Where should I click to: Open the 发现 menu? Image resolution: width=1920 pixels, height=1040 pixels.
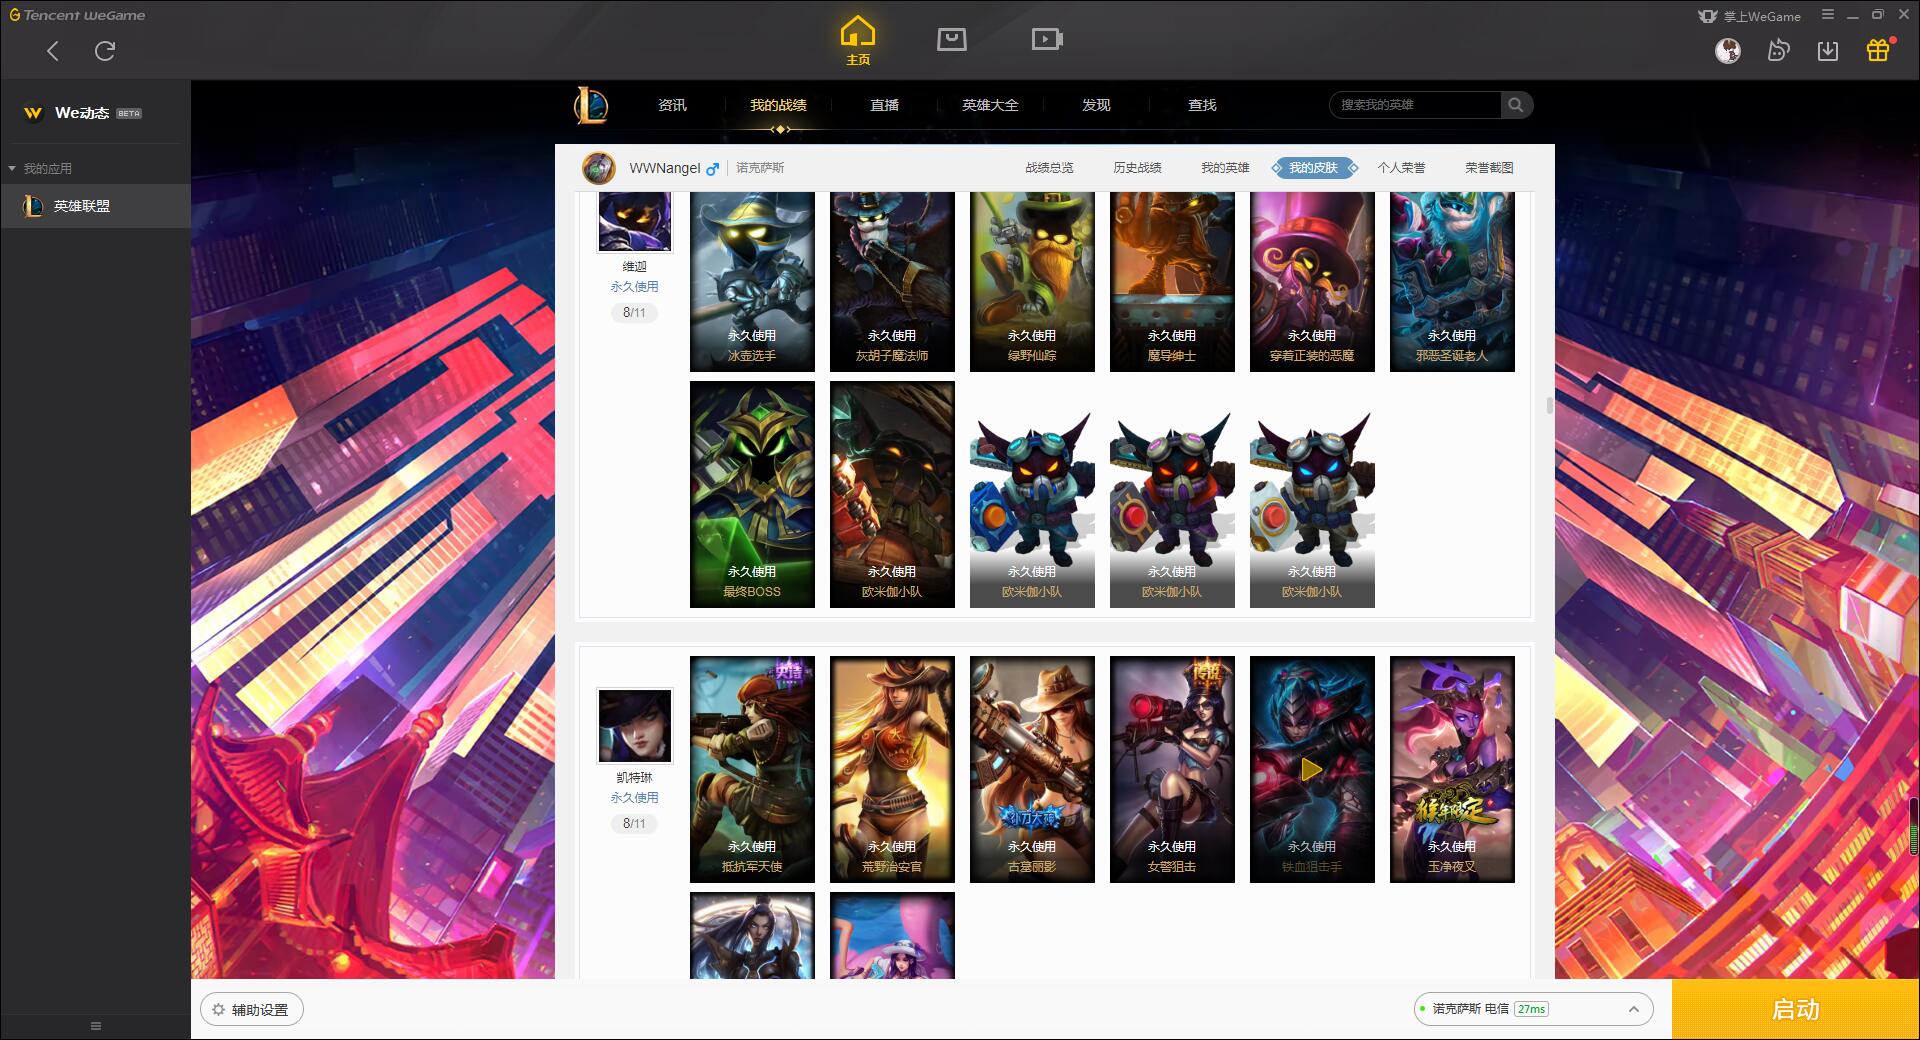click(1096, 105)
